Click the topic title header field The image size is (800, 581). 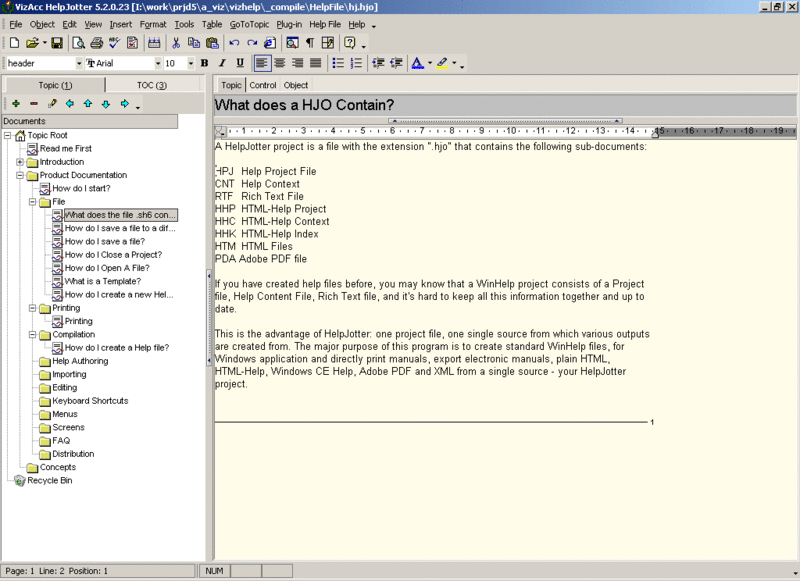tap(505, 105)
